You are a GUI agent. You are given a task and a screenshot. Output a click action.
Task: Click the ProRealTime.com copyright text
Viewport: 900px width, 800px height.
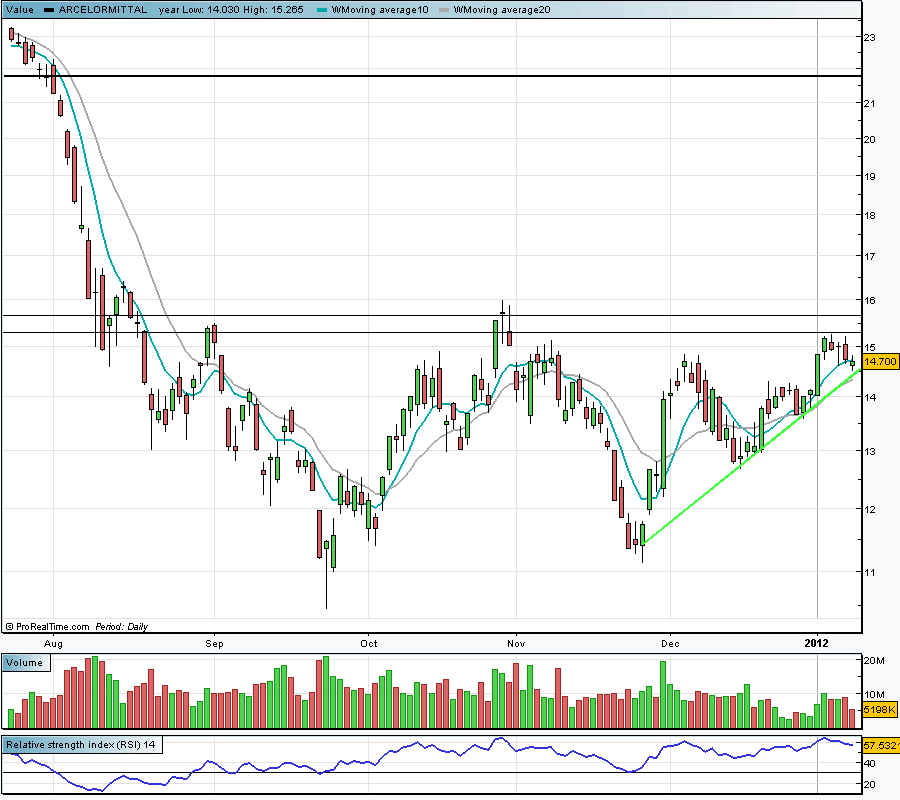point(48,627)
